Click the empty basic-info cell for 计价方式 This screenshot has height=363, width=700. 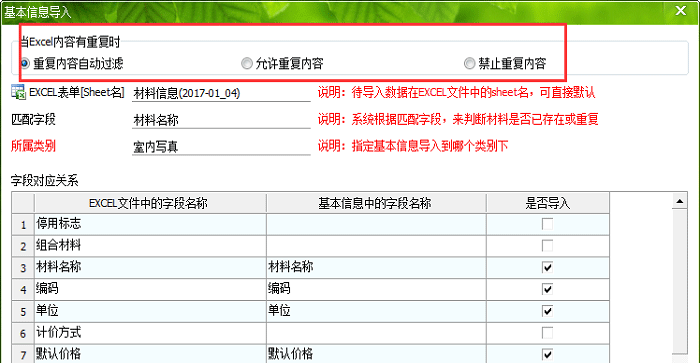[x=376, y=333]
